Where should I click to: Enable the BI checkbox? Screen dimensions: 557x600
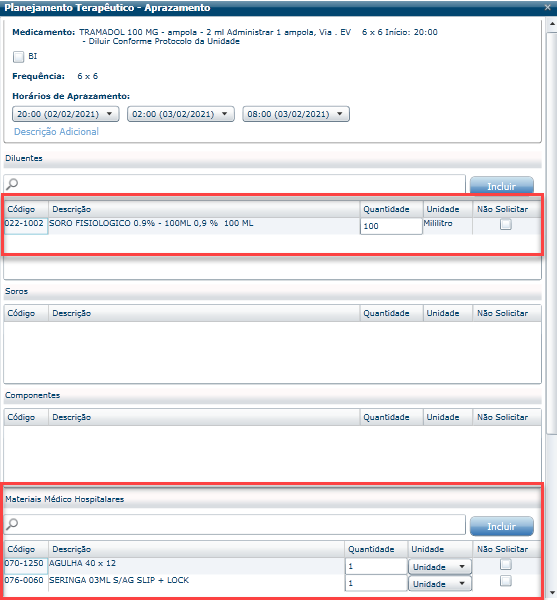(18, 57)
